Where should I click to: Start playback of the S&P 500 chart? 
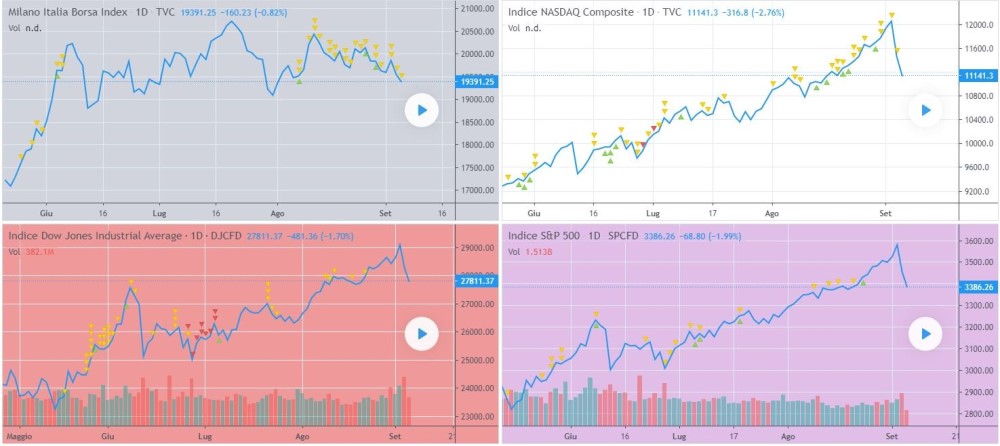coord(926,334)
